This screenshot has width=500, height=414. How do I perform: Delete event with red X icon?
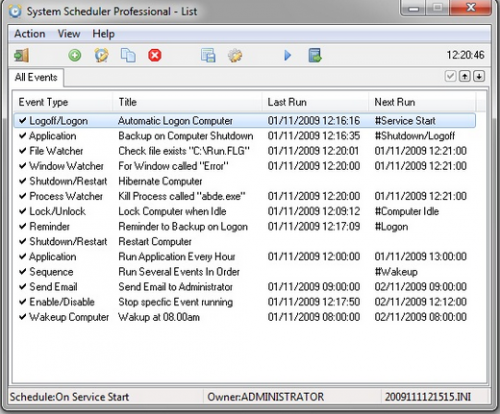tap(155, 55)
